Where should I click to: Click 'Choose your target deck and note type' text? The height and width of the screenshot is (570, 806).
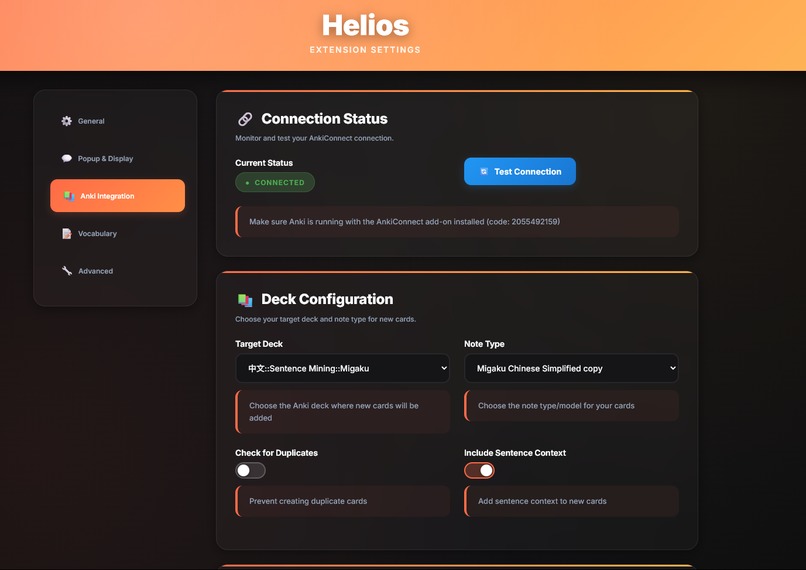click(325, 319)
